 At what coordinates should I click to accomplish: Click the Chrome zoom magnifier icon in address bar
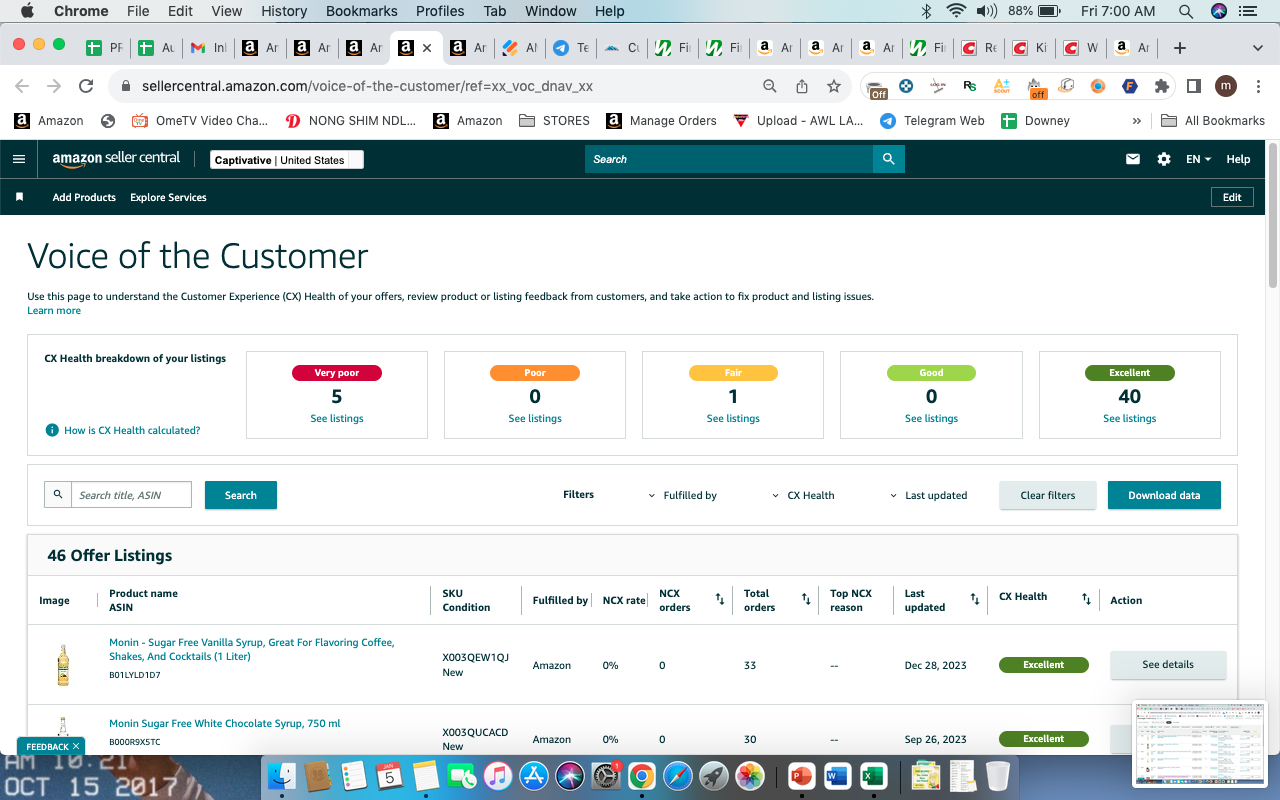click(x=770, y=86)
